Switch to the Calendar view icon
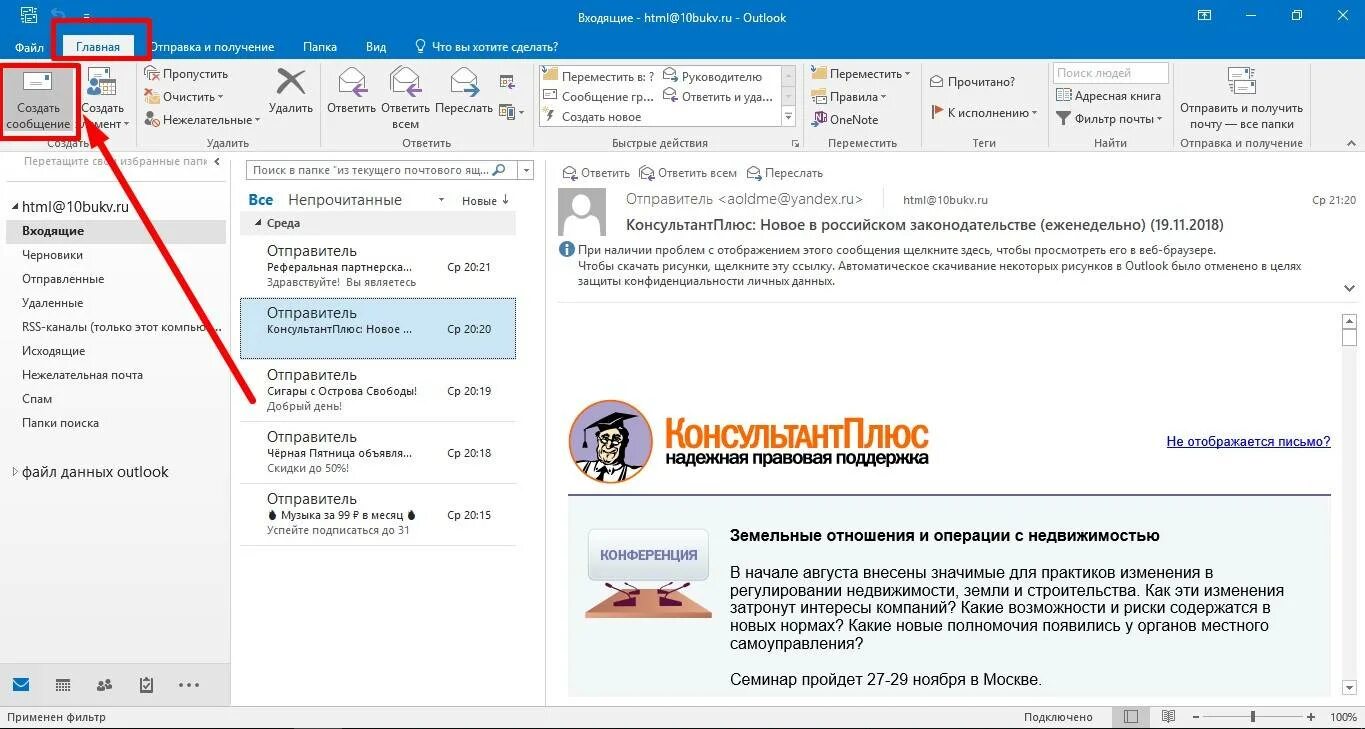This screenshot has width=1365, height=729. pos(63,685)
